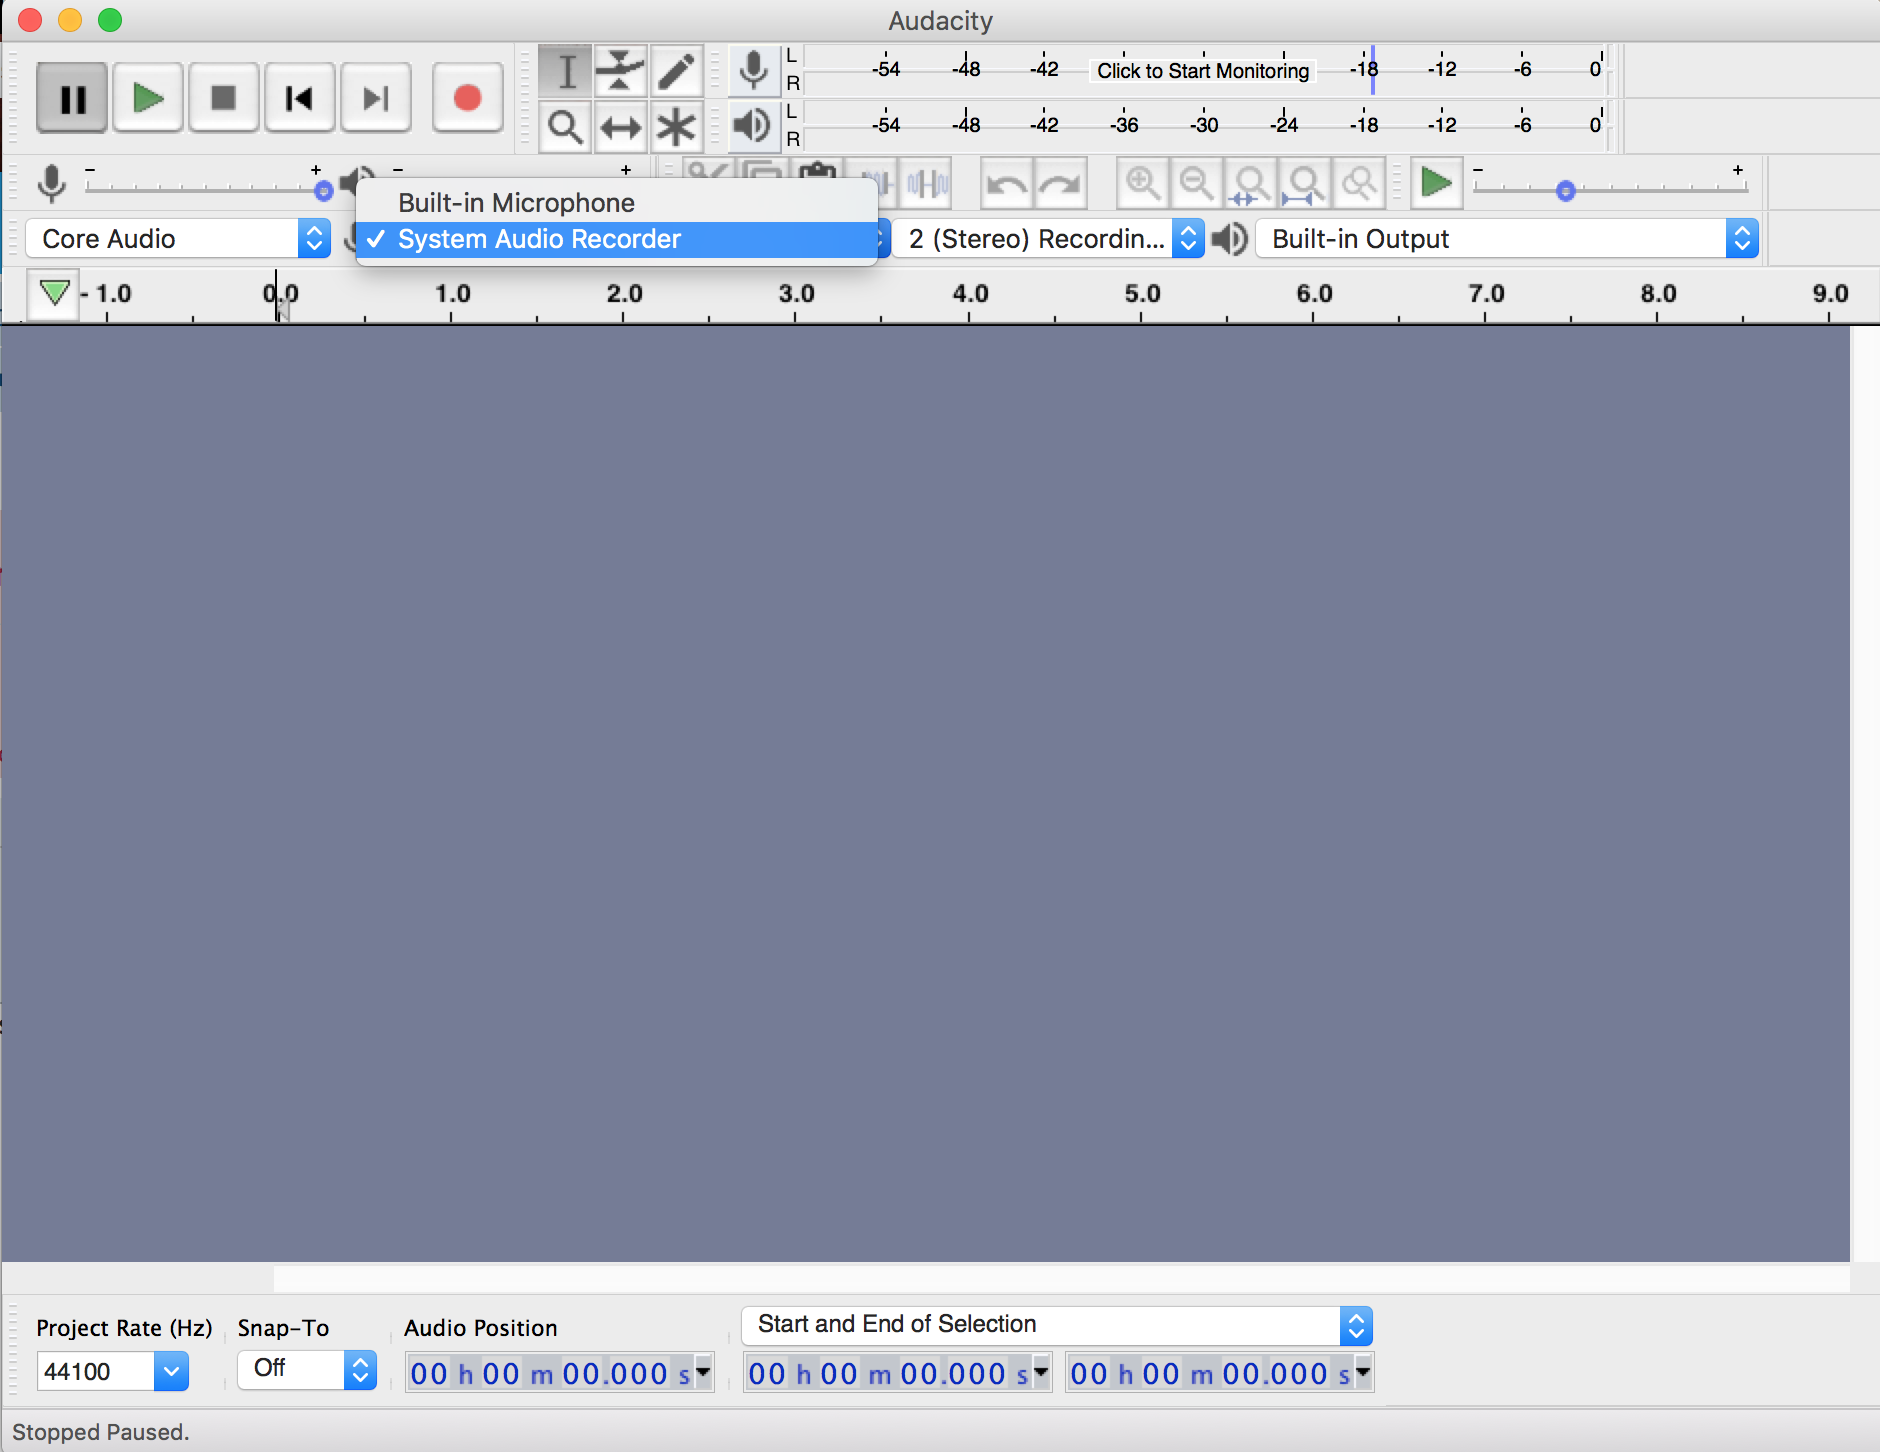Click the Undo arrow icon
The height and width of the screenshot is (1452, 1880).
click(x=1005, y=183)
